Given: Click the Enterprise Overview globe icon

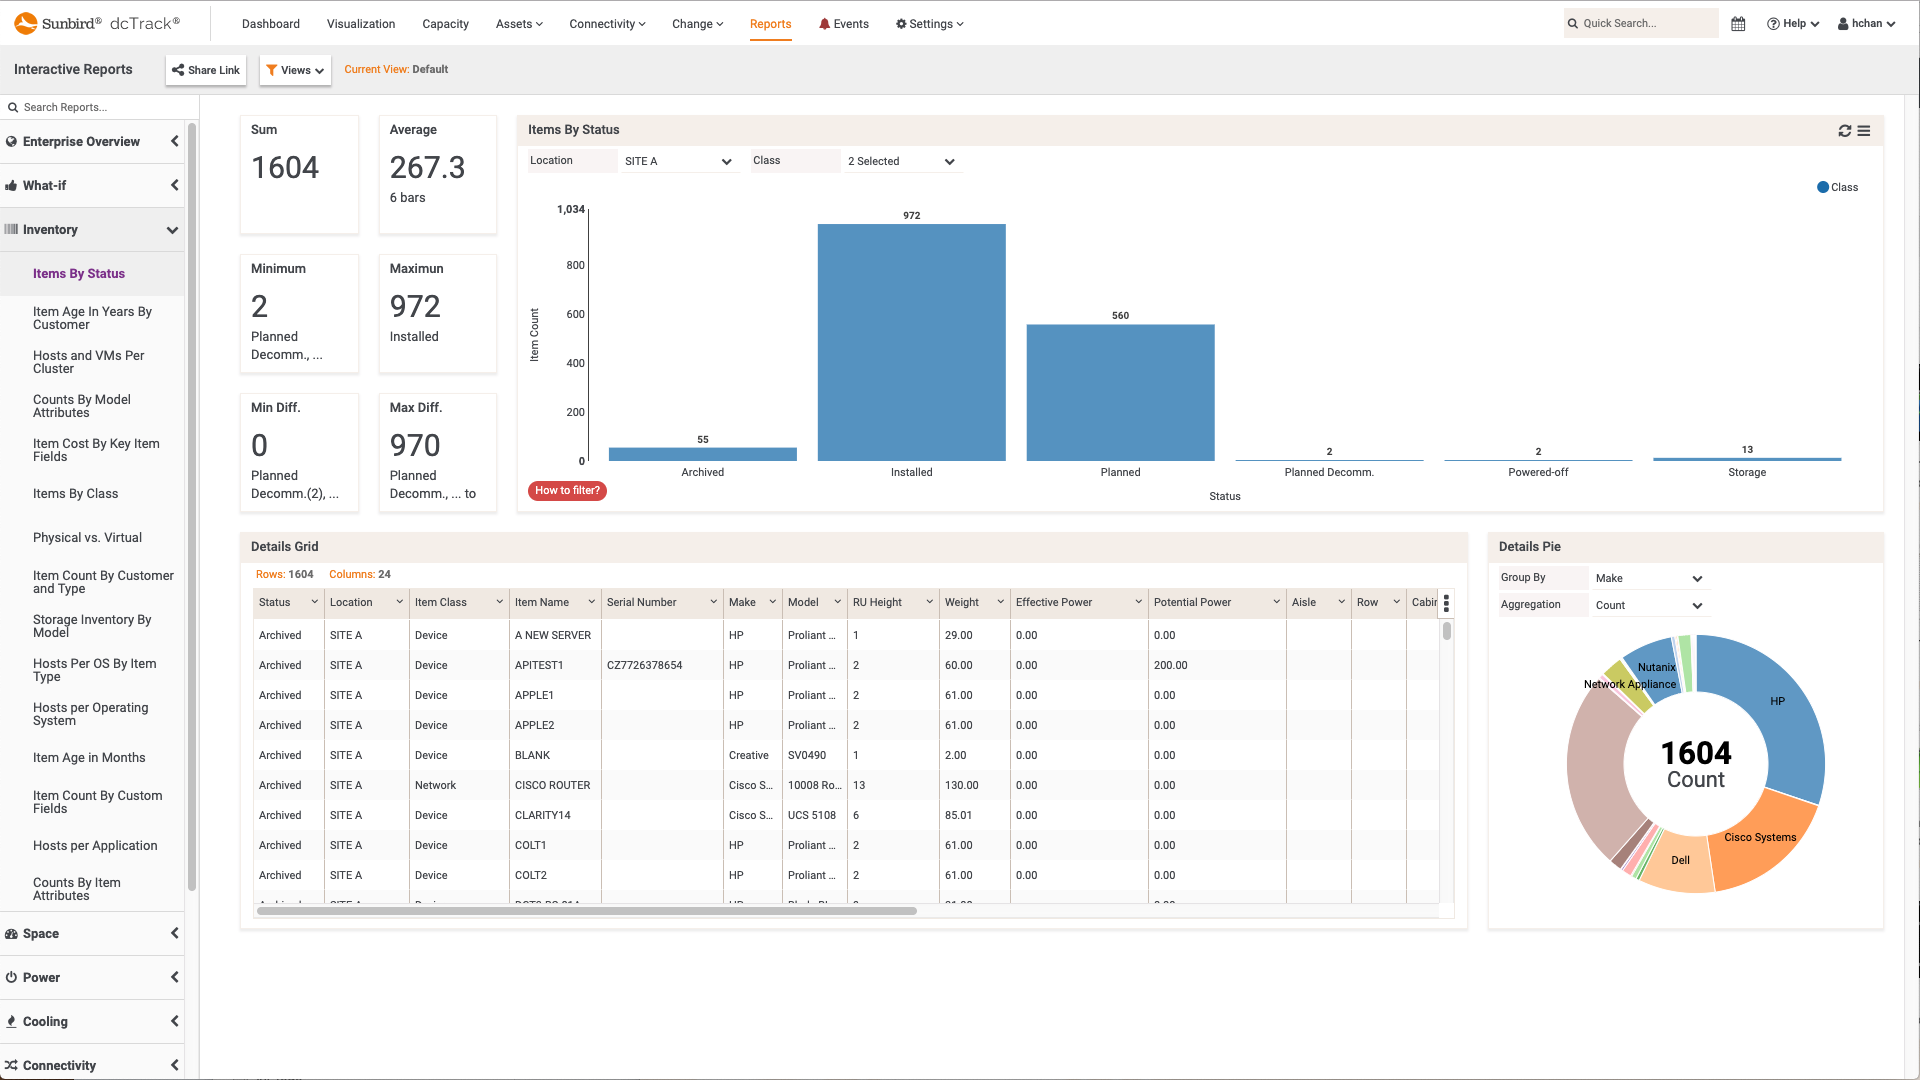Looking at the screenshot, I should pyautogui.click(x=10, y=141).
